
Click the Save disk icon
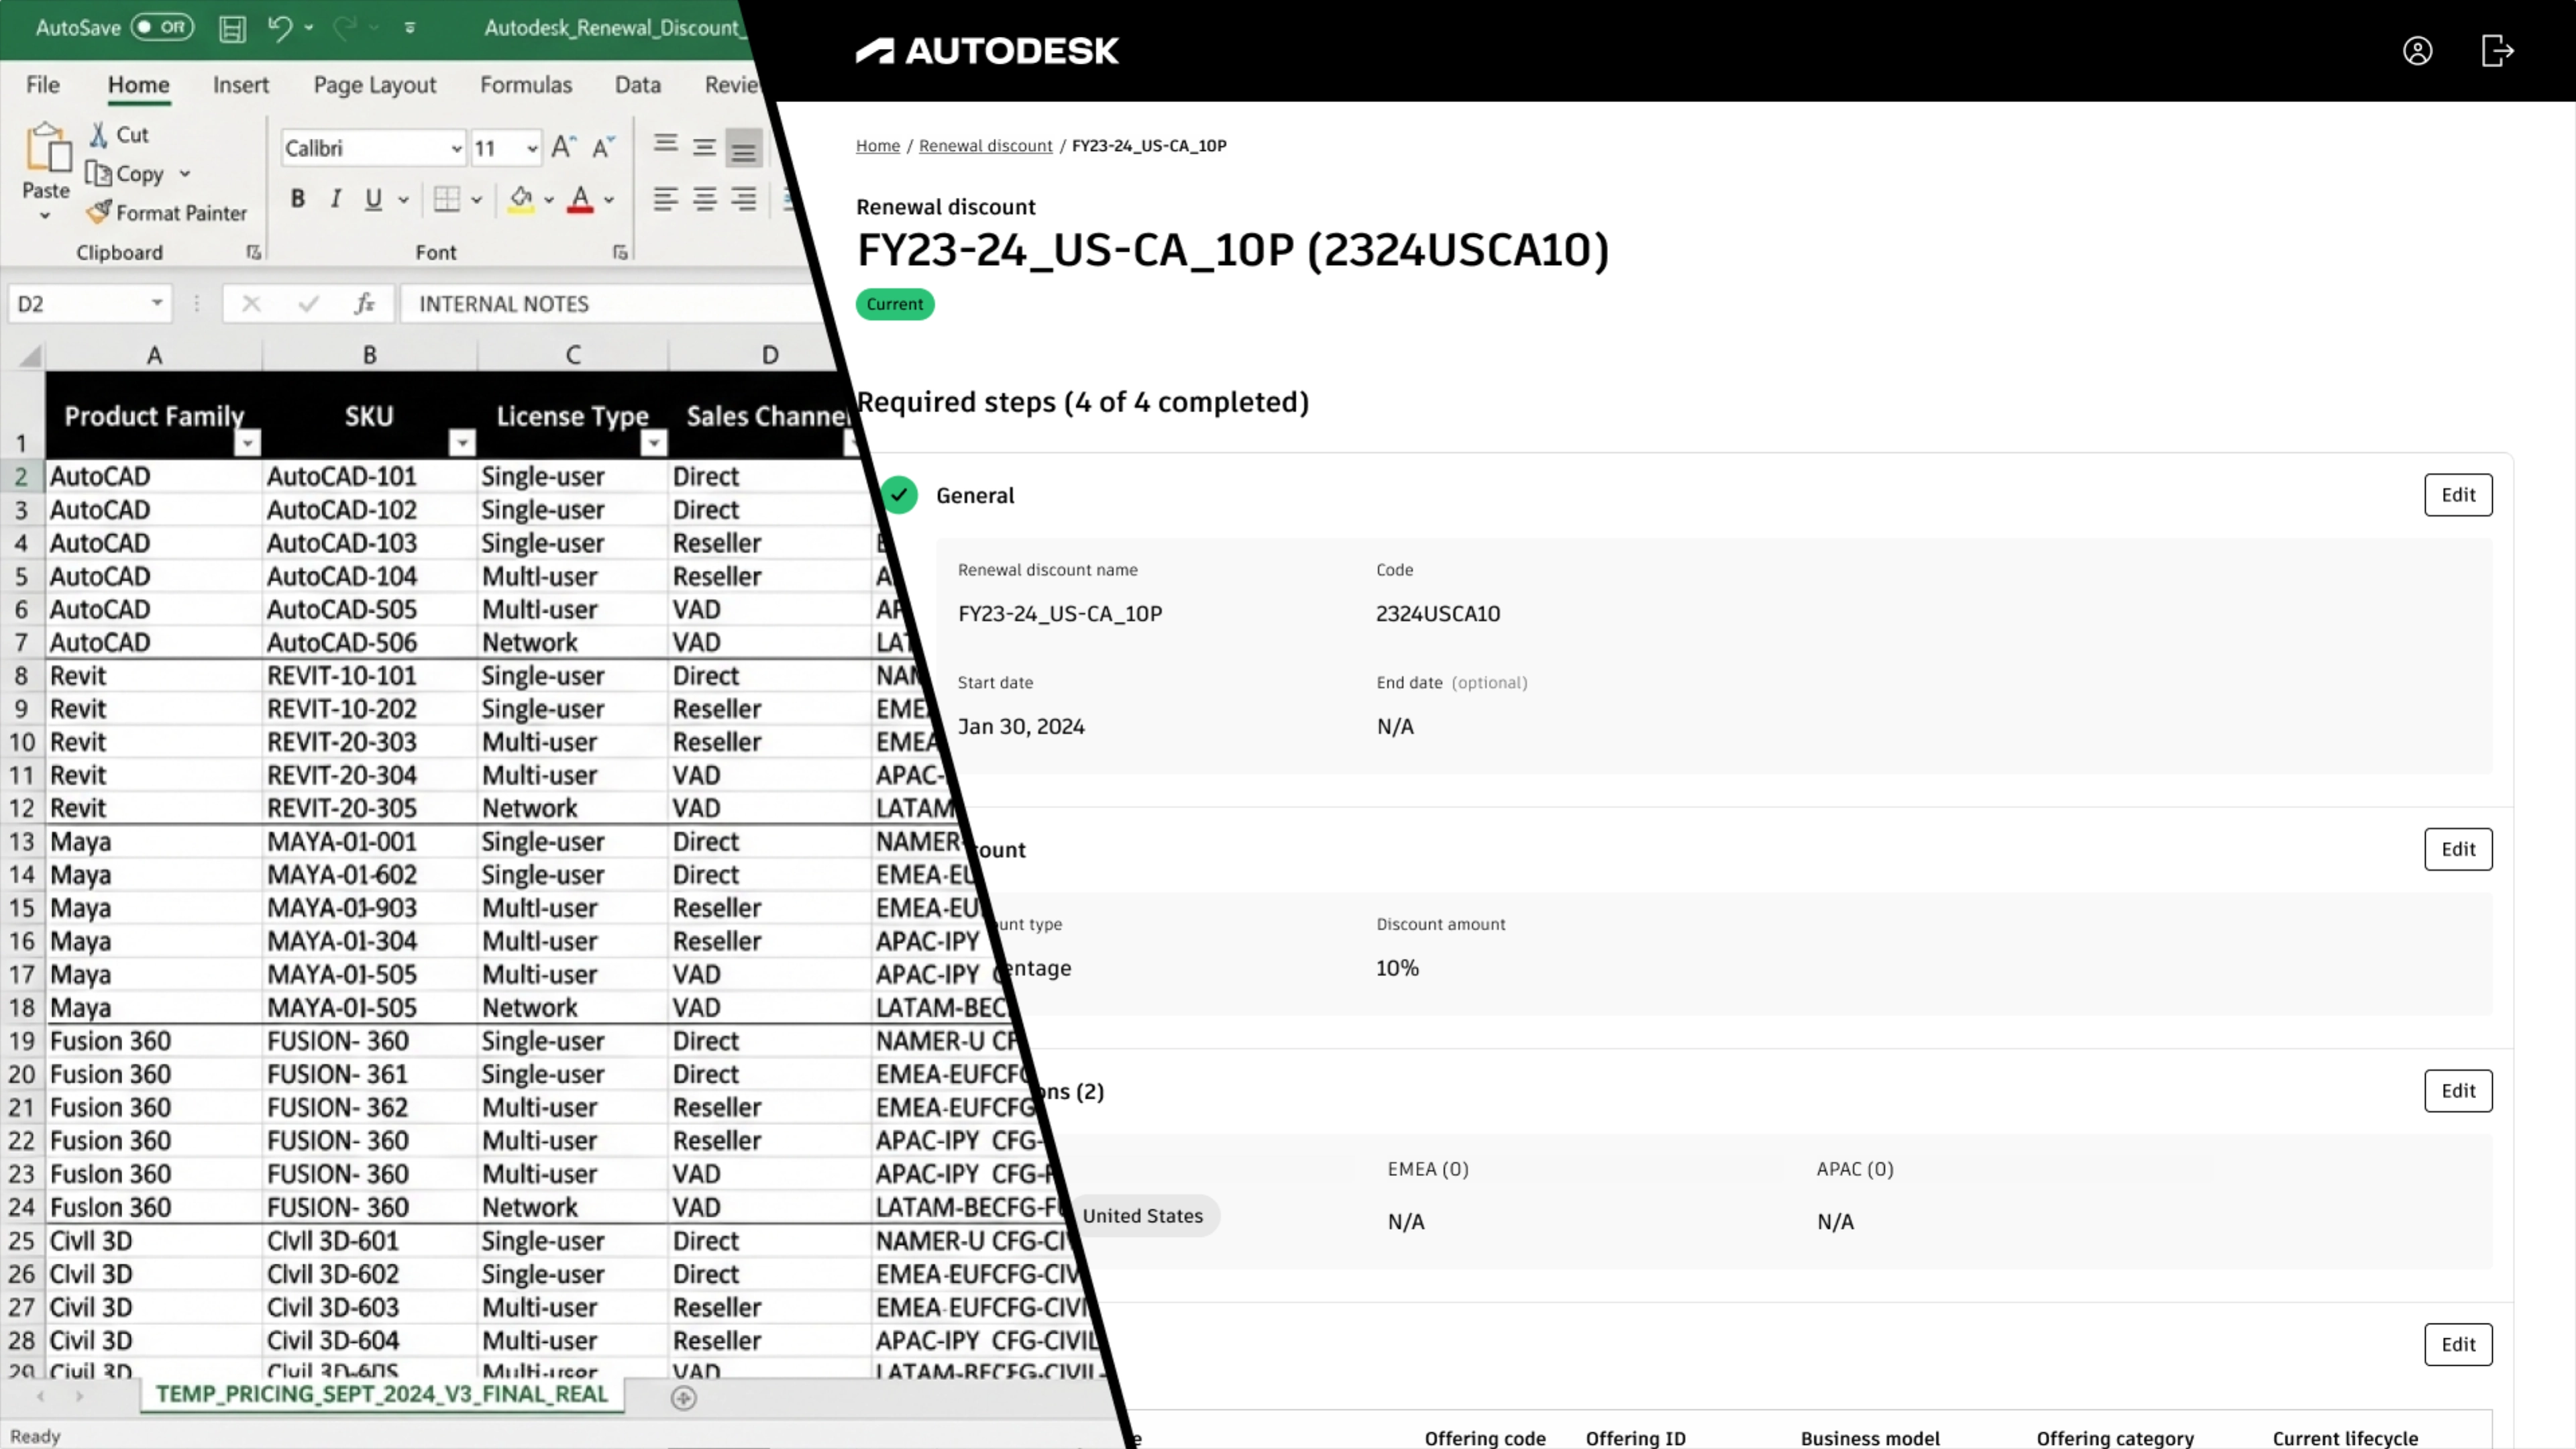[x=232, y=28]
